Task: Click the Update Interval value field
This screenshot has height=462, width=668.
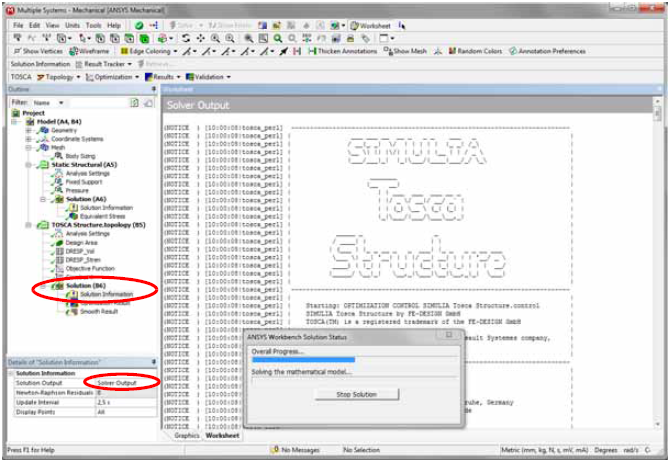Action: click(122, 401)
